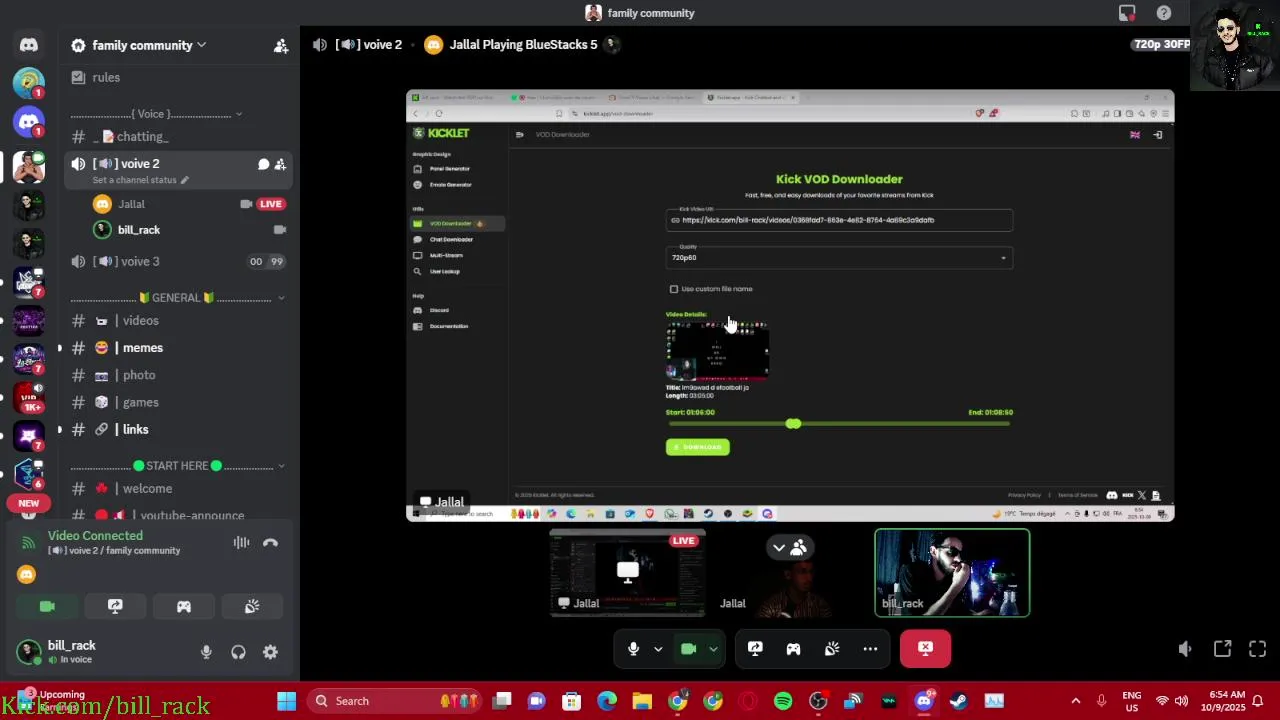Select Jallal in voive 2 member list
The image size is (1280, 720).
click(189, 204)
